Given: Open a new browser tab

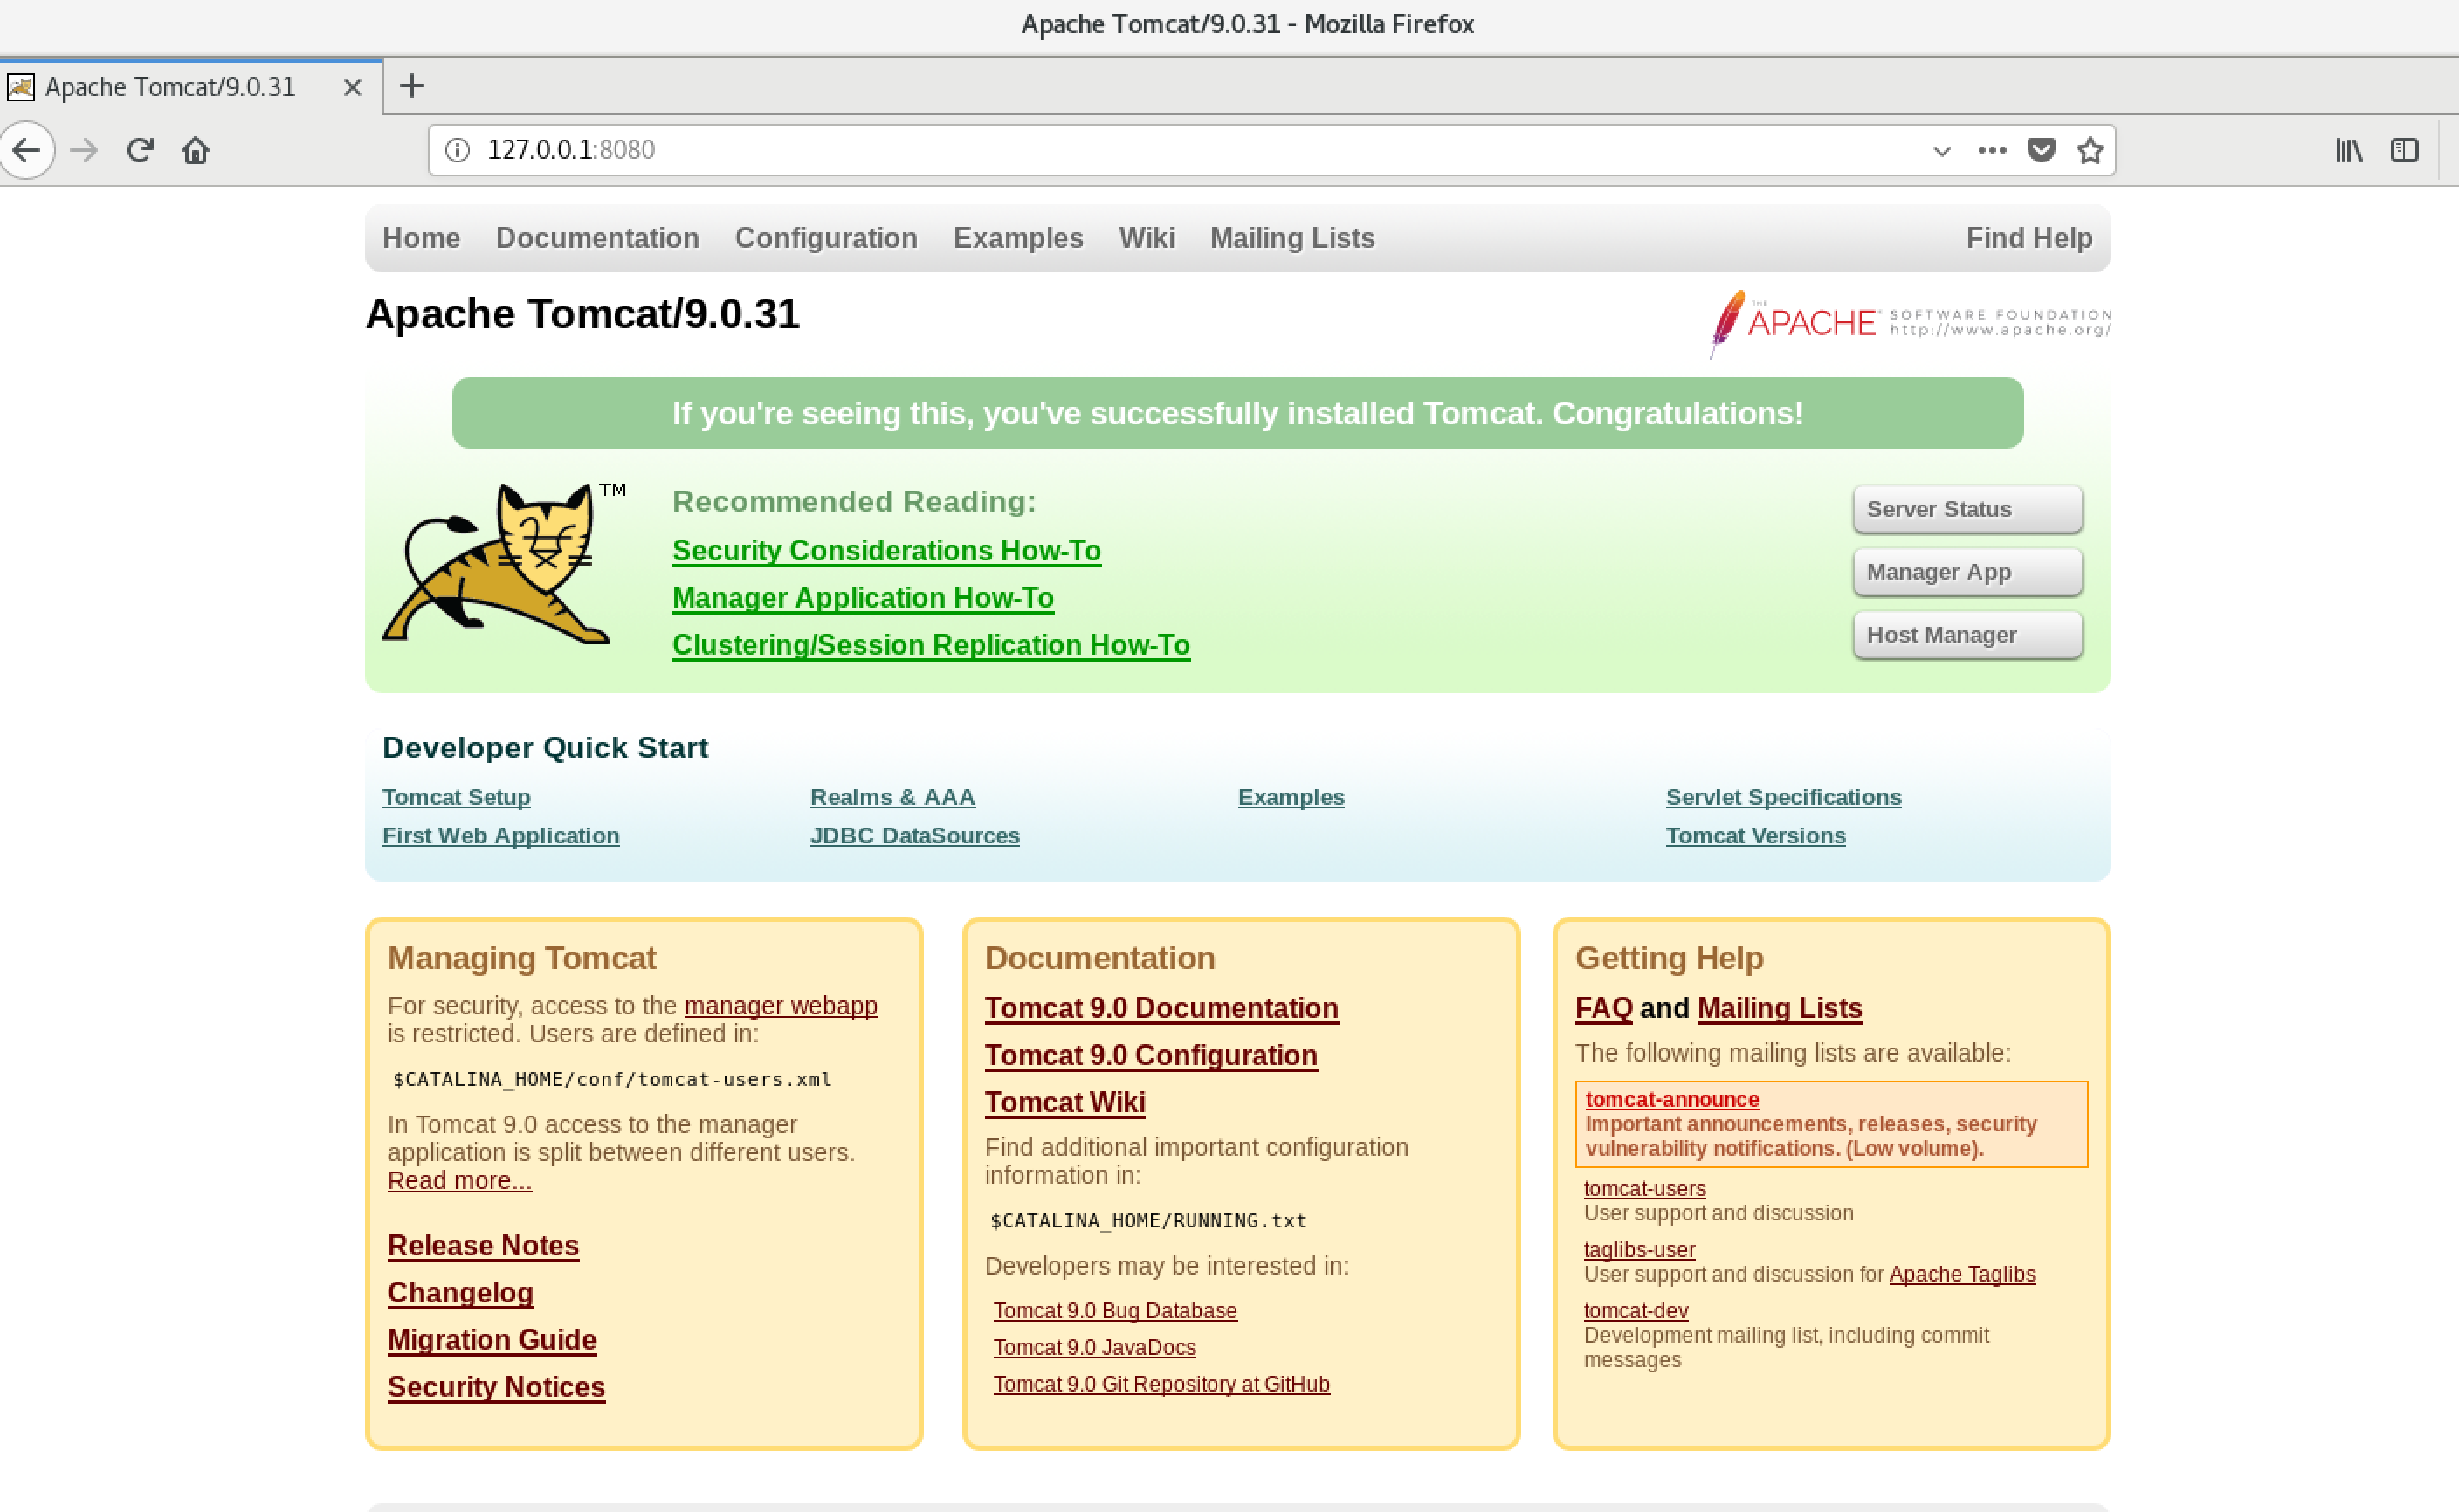Looking at the screenshot, I should [411, 86].
